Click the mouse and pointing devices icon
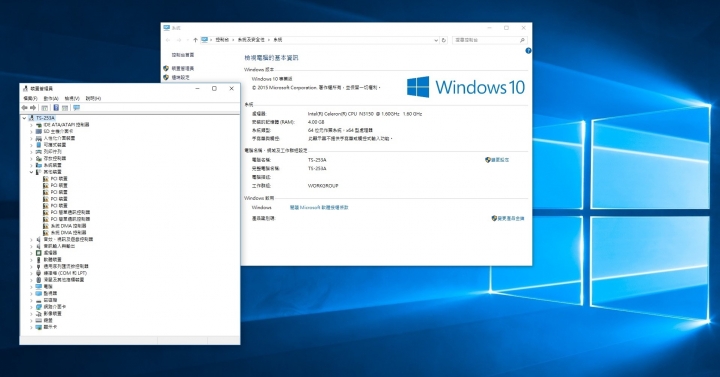 [x=39, y=280]
